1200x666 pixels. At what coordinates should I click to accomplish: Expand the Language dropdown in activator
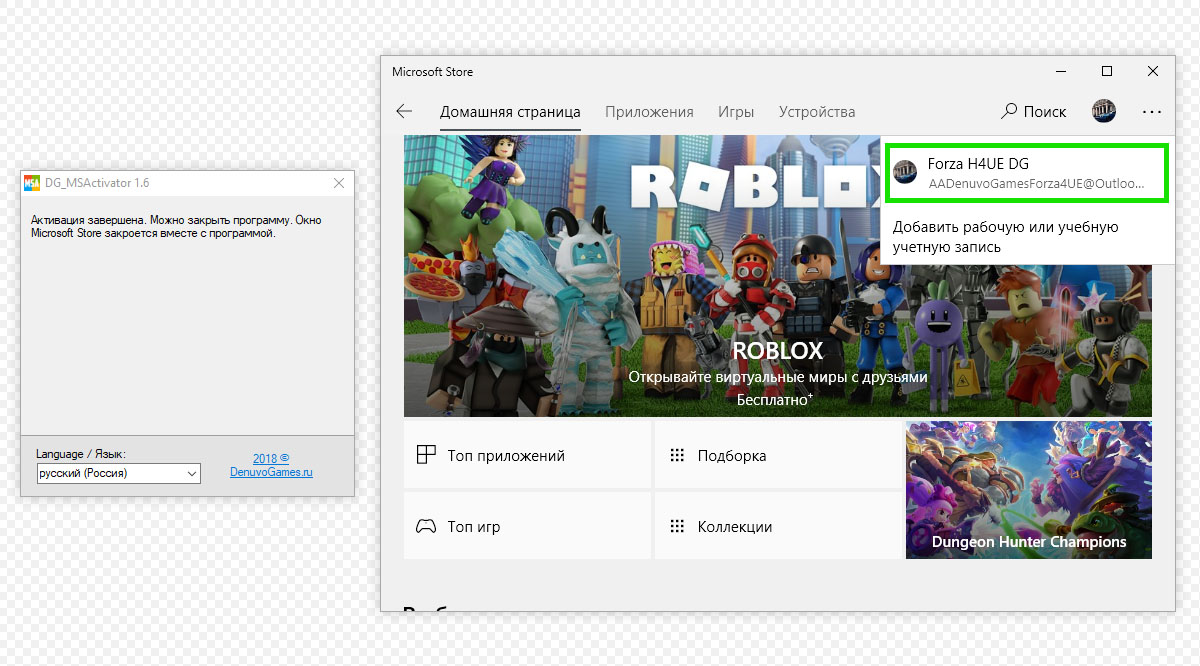click(192, 474)
